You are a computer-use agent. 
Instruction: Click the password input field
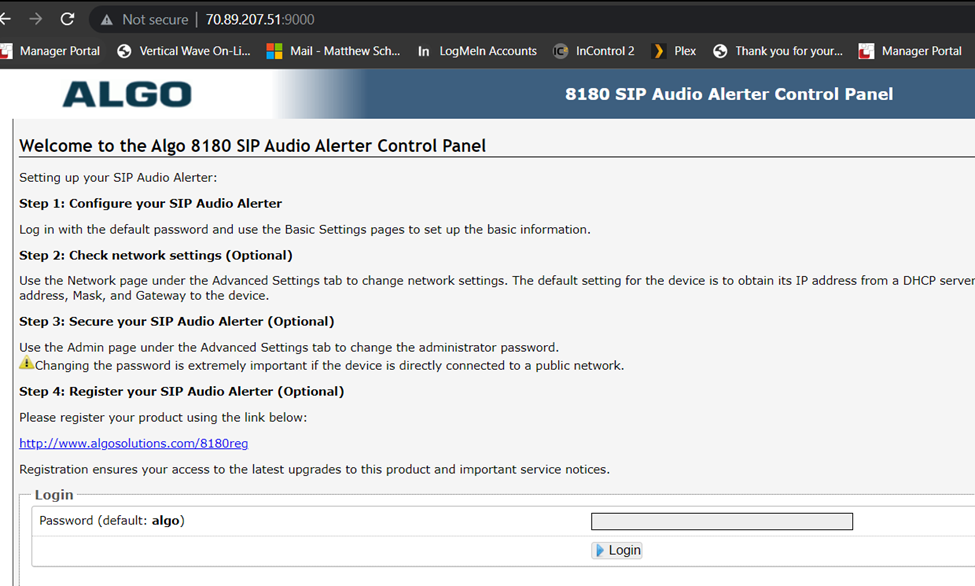[x=722, y=521]
